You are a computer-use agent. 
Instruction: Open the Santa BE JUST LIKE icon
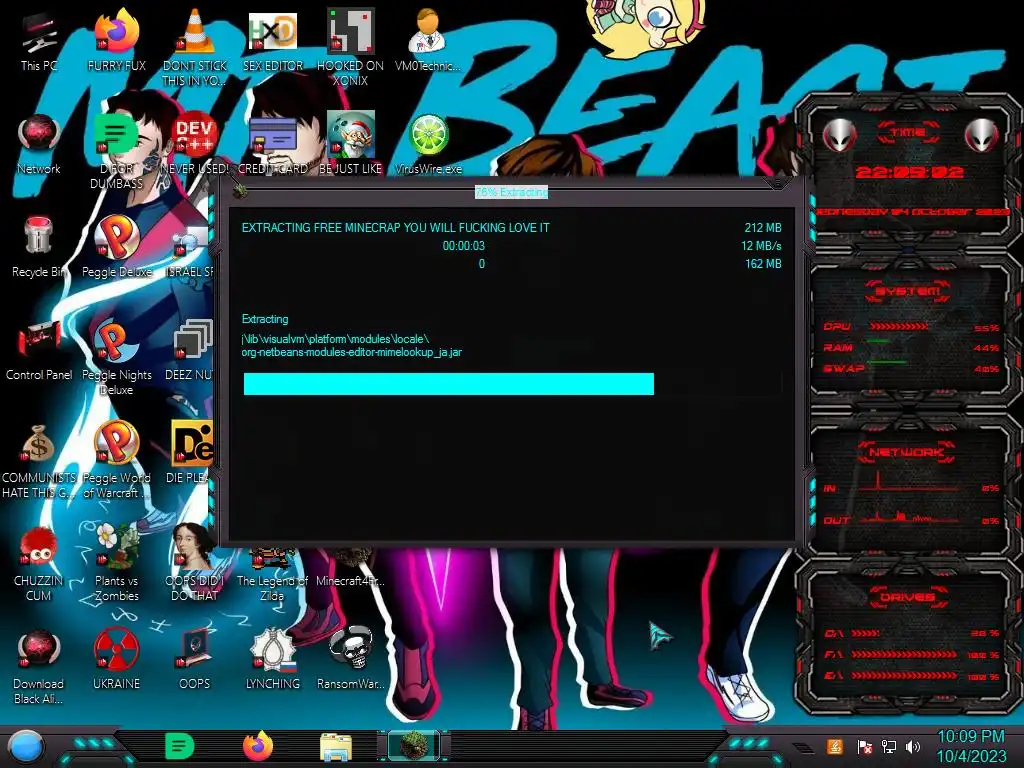[x=350, y=134]
